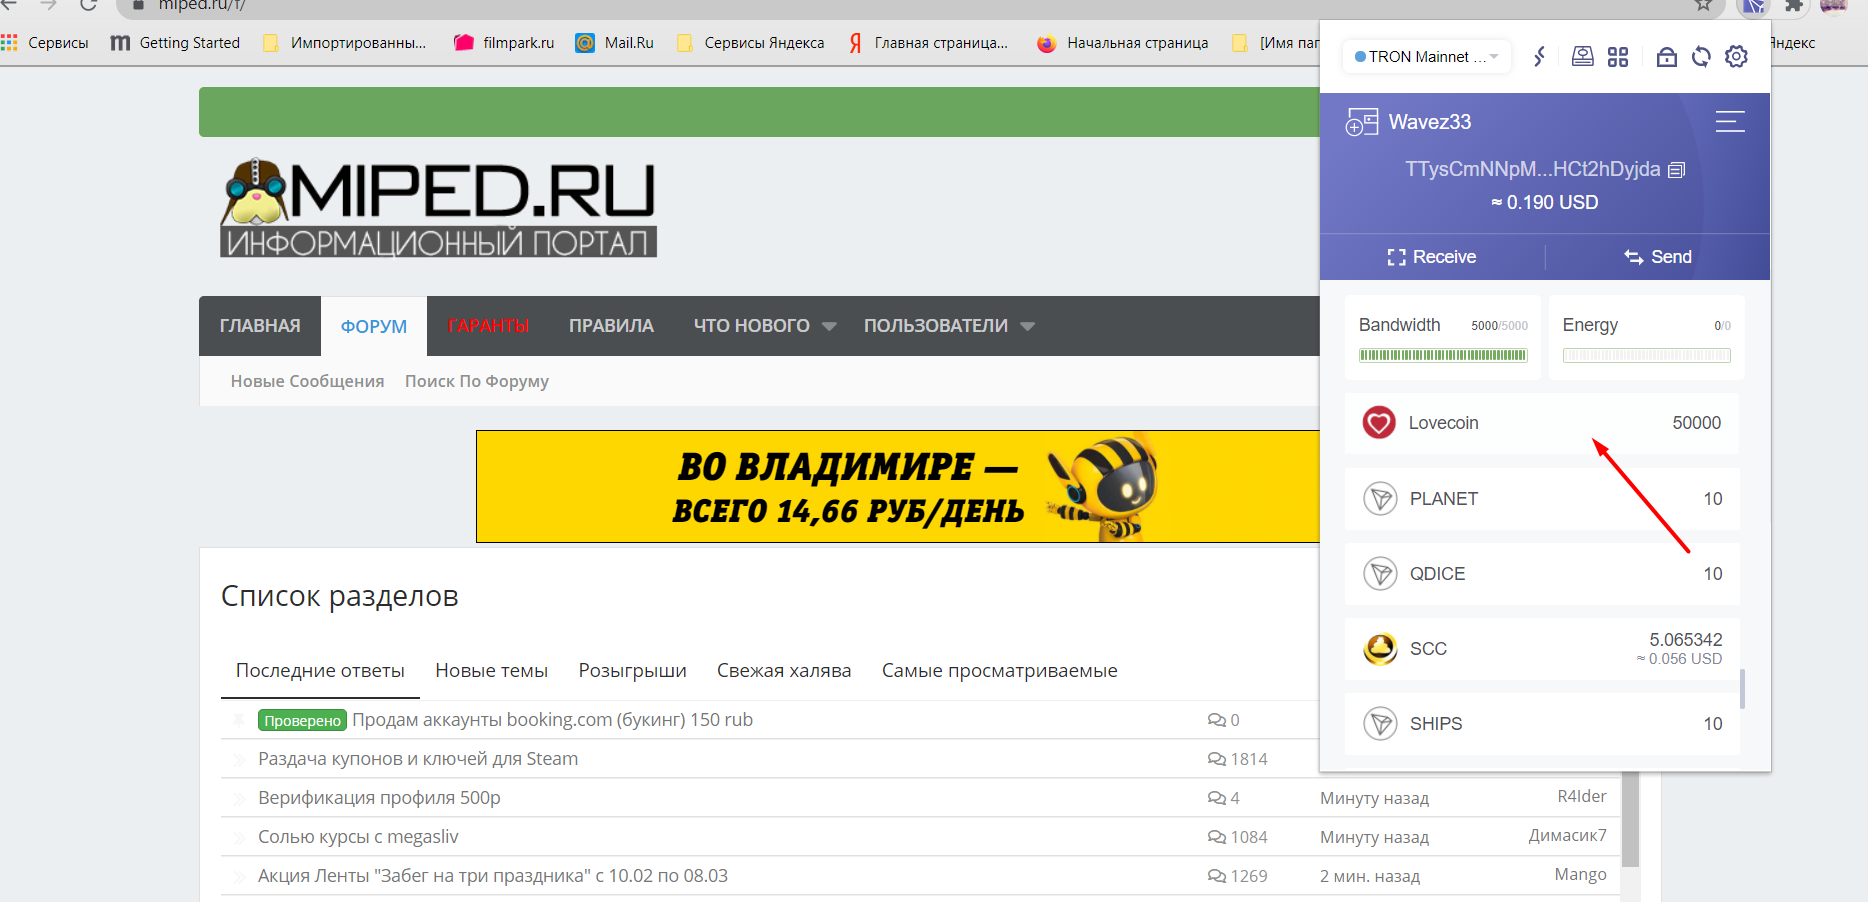Expand the ЧТО НОВОГО dropdown arrow

point(829,326)
